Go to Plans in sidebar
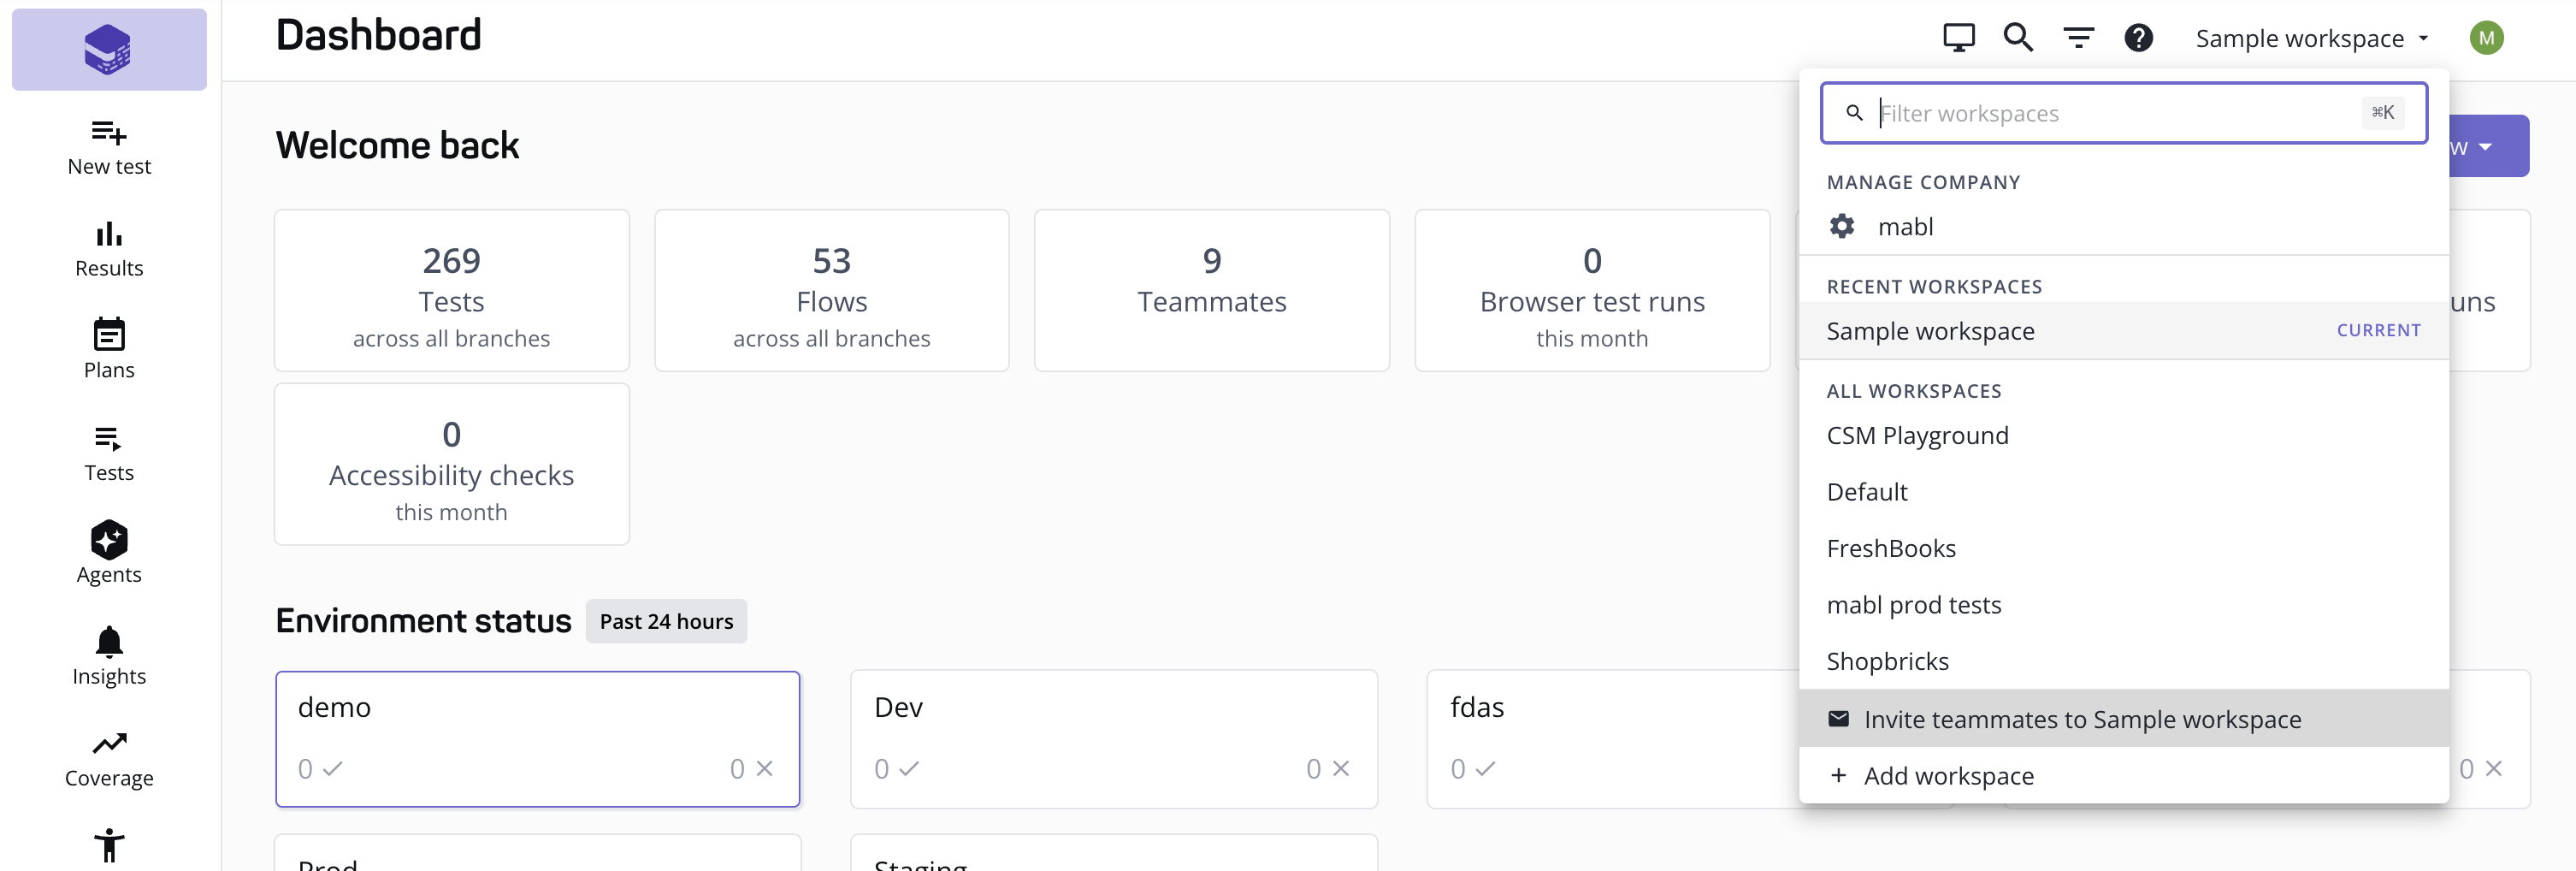The image size is (2576, 871). pos(109,350)
